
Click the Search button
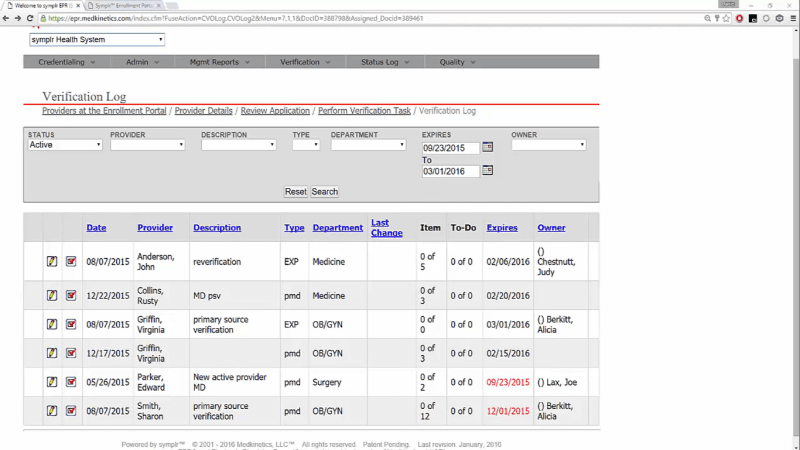pyautogui.click(x=325, y=192)
